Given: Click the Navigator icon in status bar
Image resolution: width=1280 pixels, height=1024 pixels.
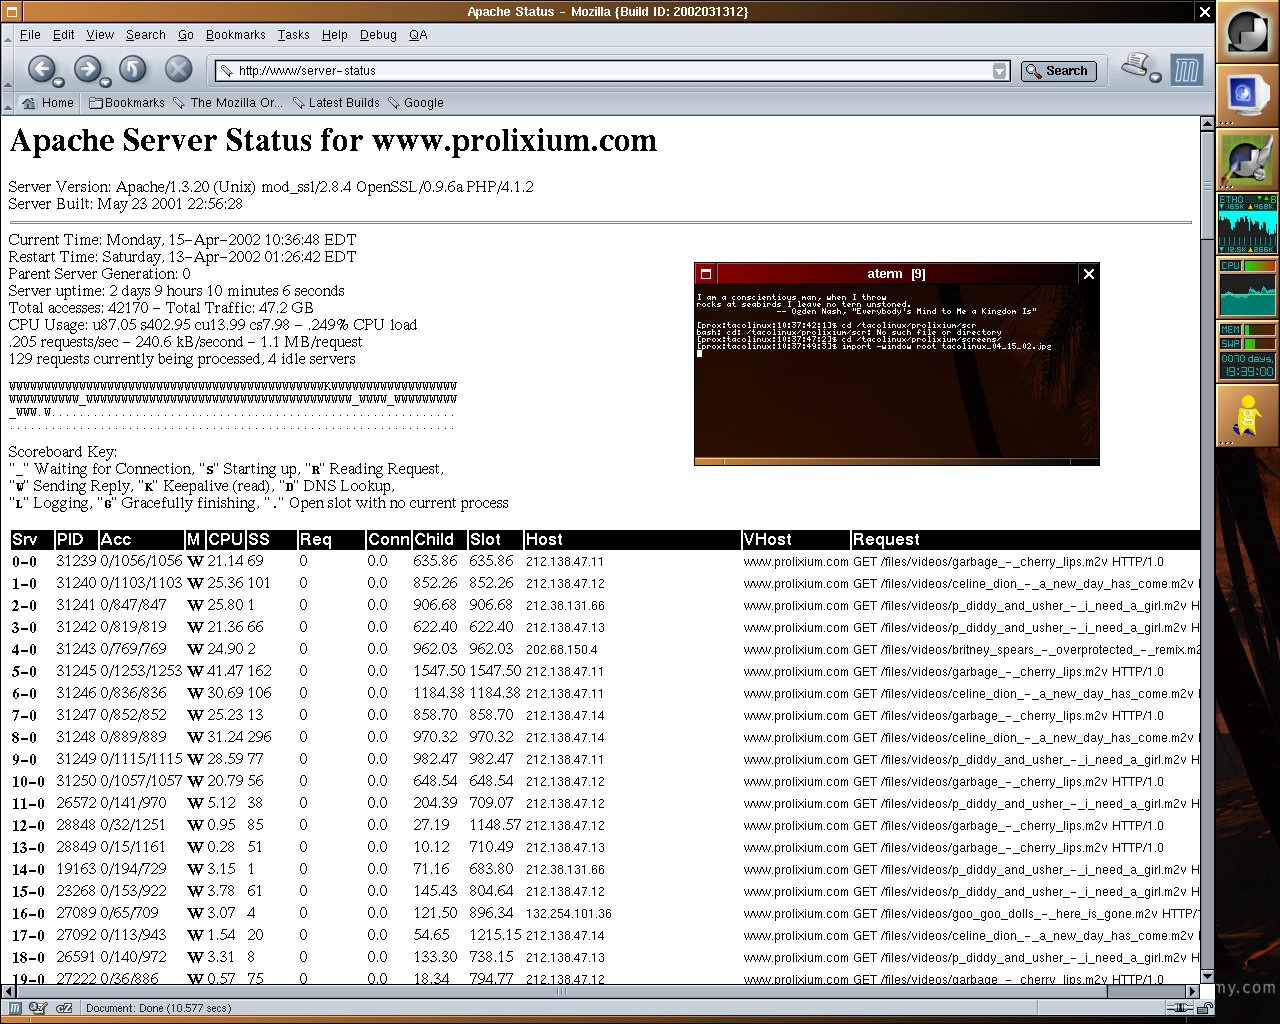Looking at the screenshot, I should point(17,1008).
